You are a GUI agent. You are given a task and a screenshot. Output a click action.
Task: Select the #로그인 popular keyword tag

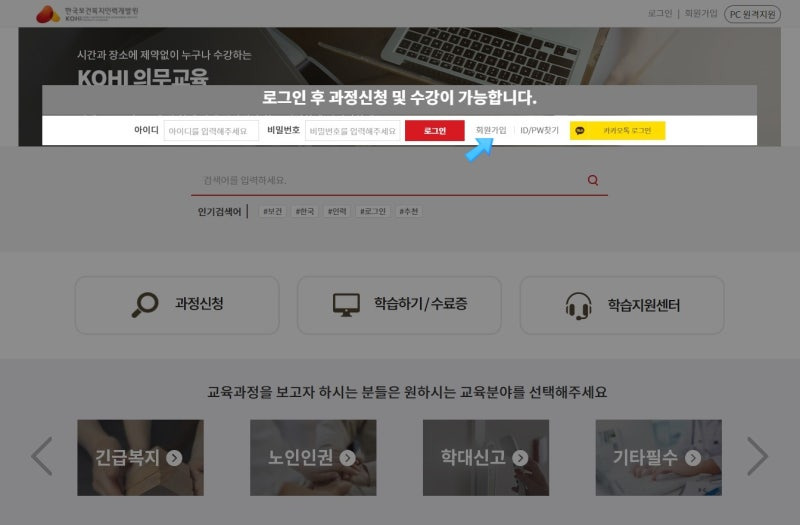[x=372, y=211]
